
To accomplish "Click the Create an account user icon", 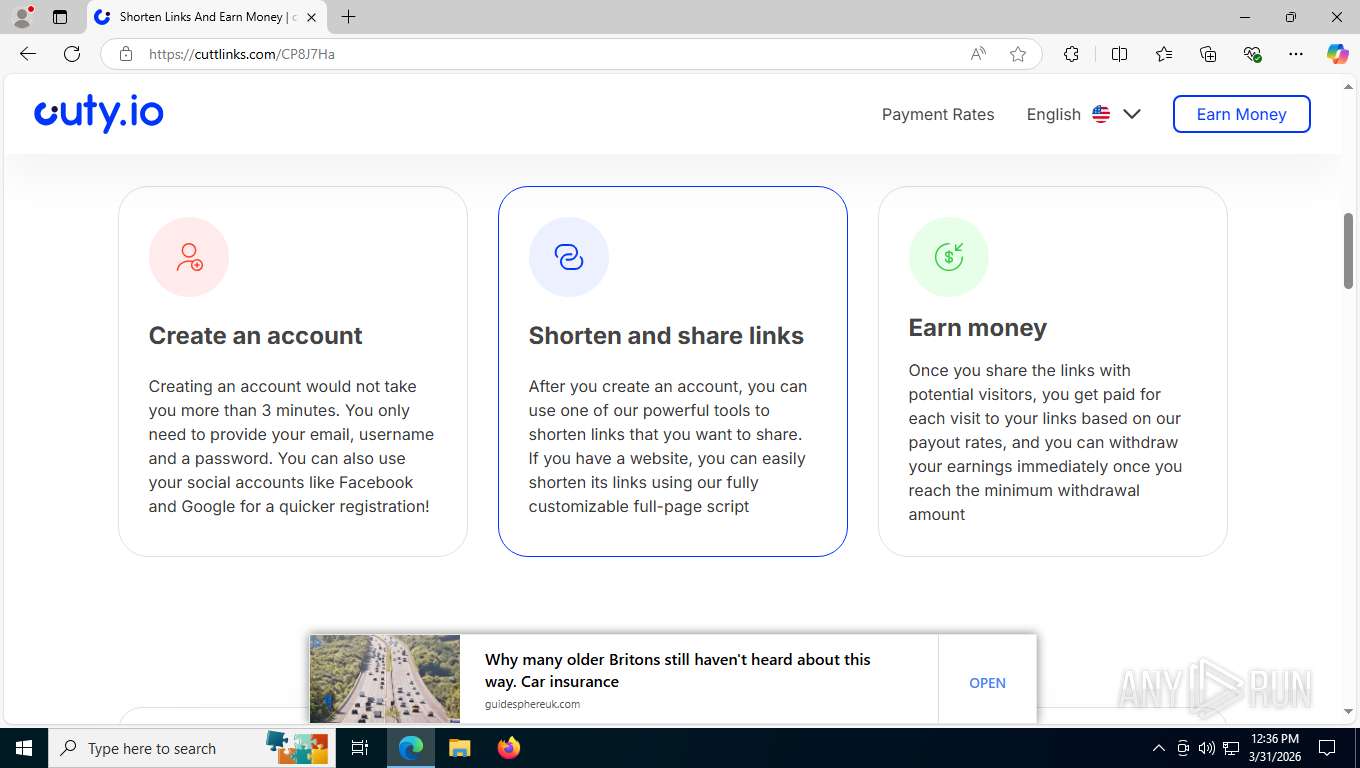I will pos(189,257).
